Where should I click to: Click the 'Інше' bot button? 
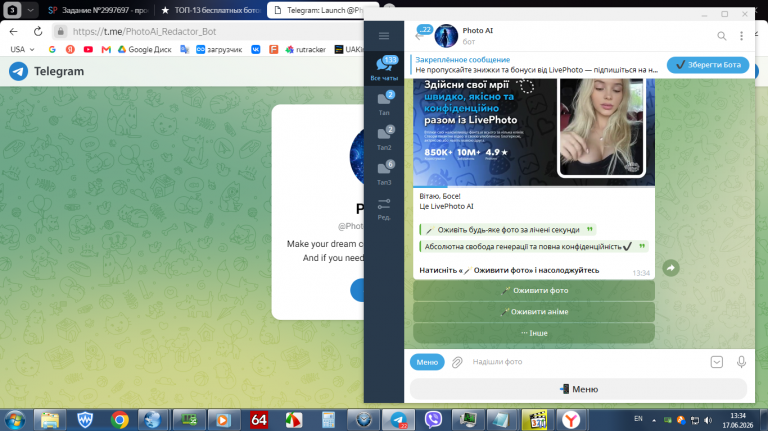point(534,333)
